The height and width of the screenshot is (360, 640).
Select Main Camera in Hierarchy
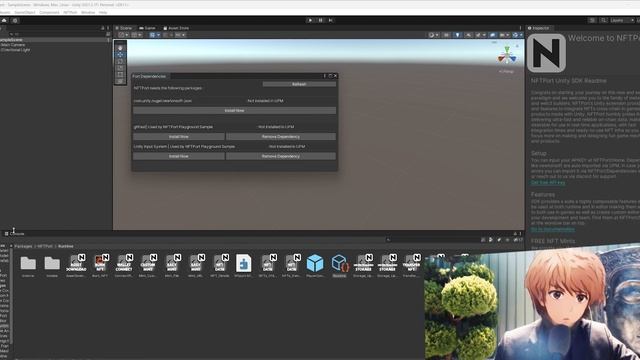coord(13,45)
